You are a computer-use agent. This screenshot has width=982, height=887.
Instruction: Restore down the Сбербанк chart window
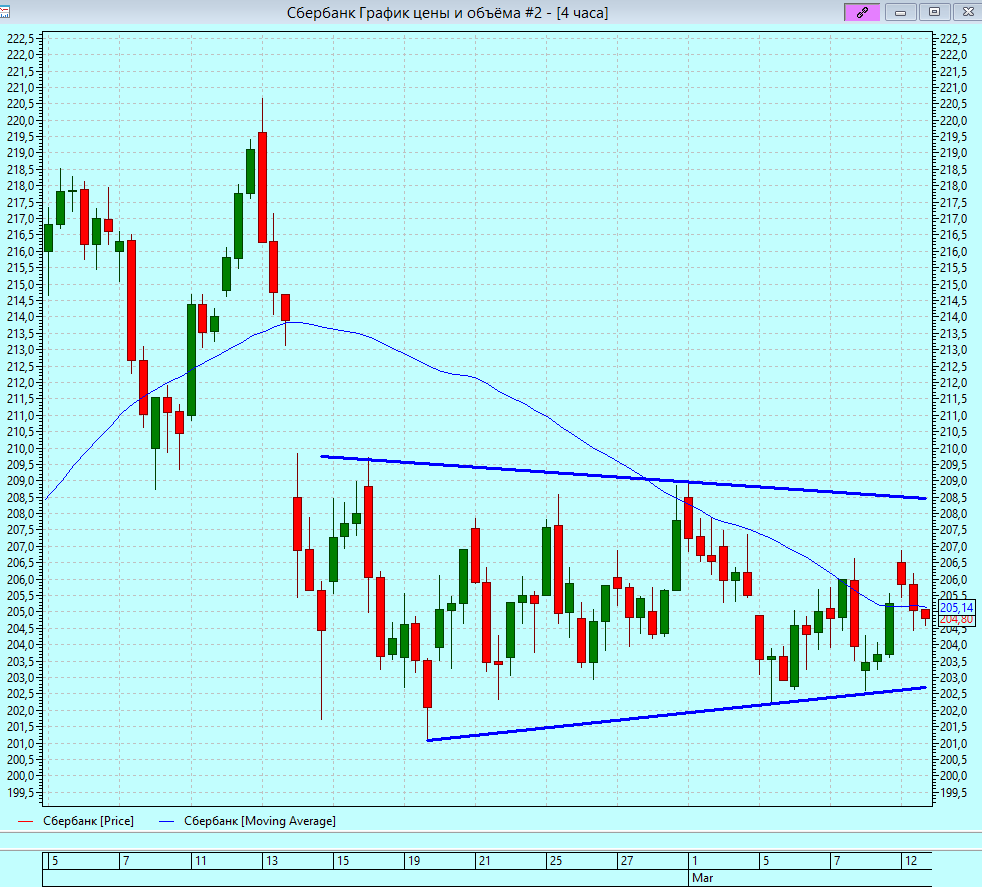[x=934, y=12]
